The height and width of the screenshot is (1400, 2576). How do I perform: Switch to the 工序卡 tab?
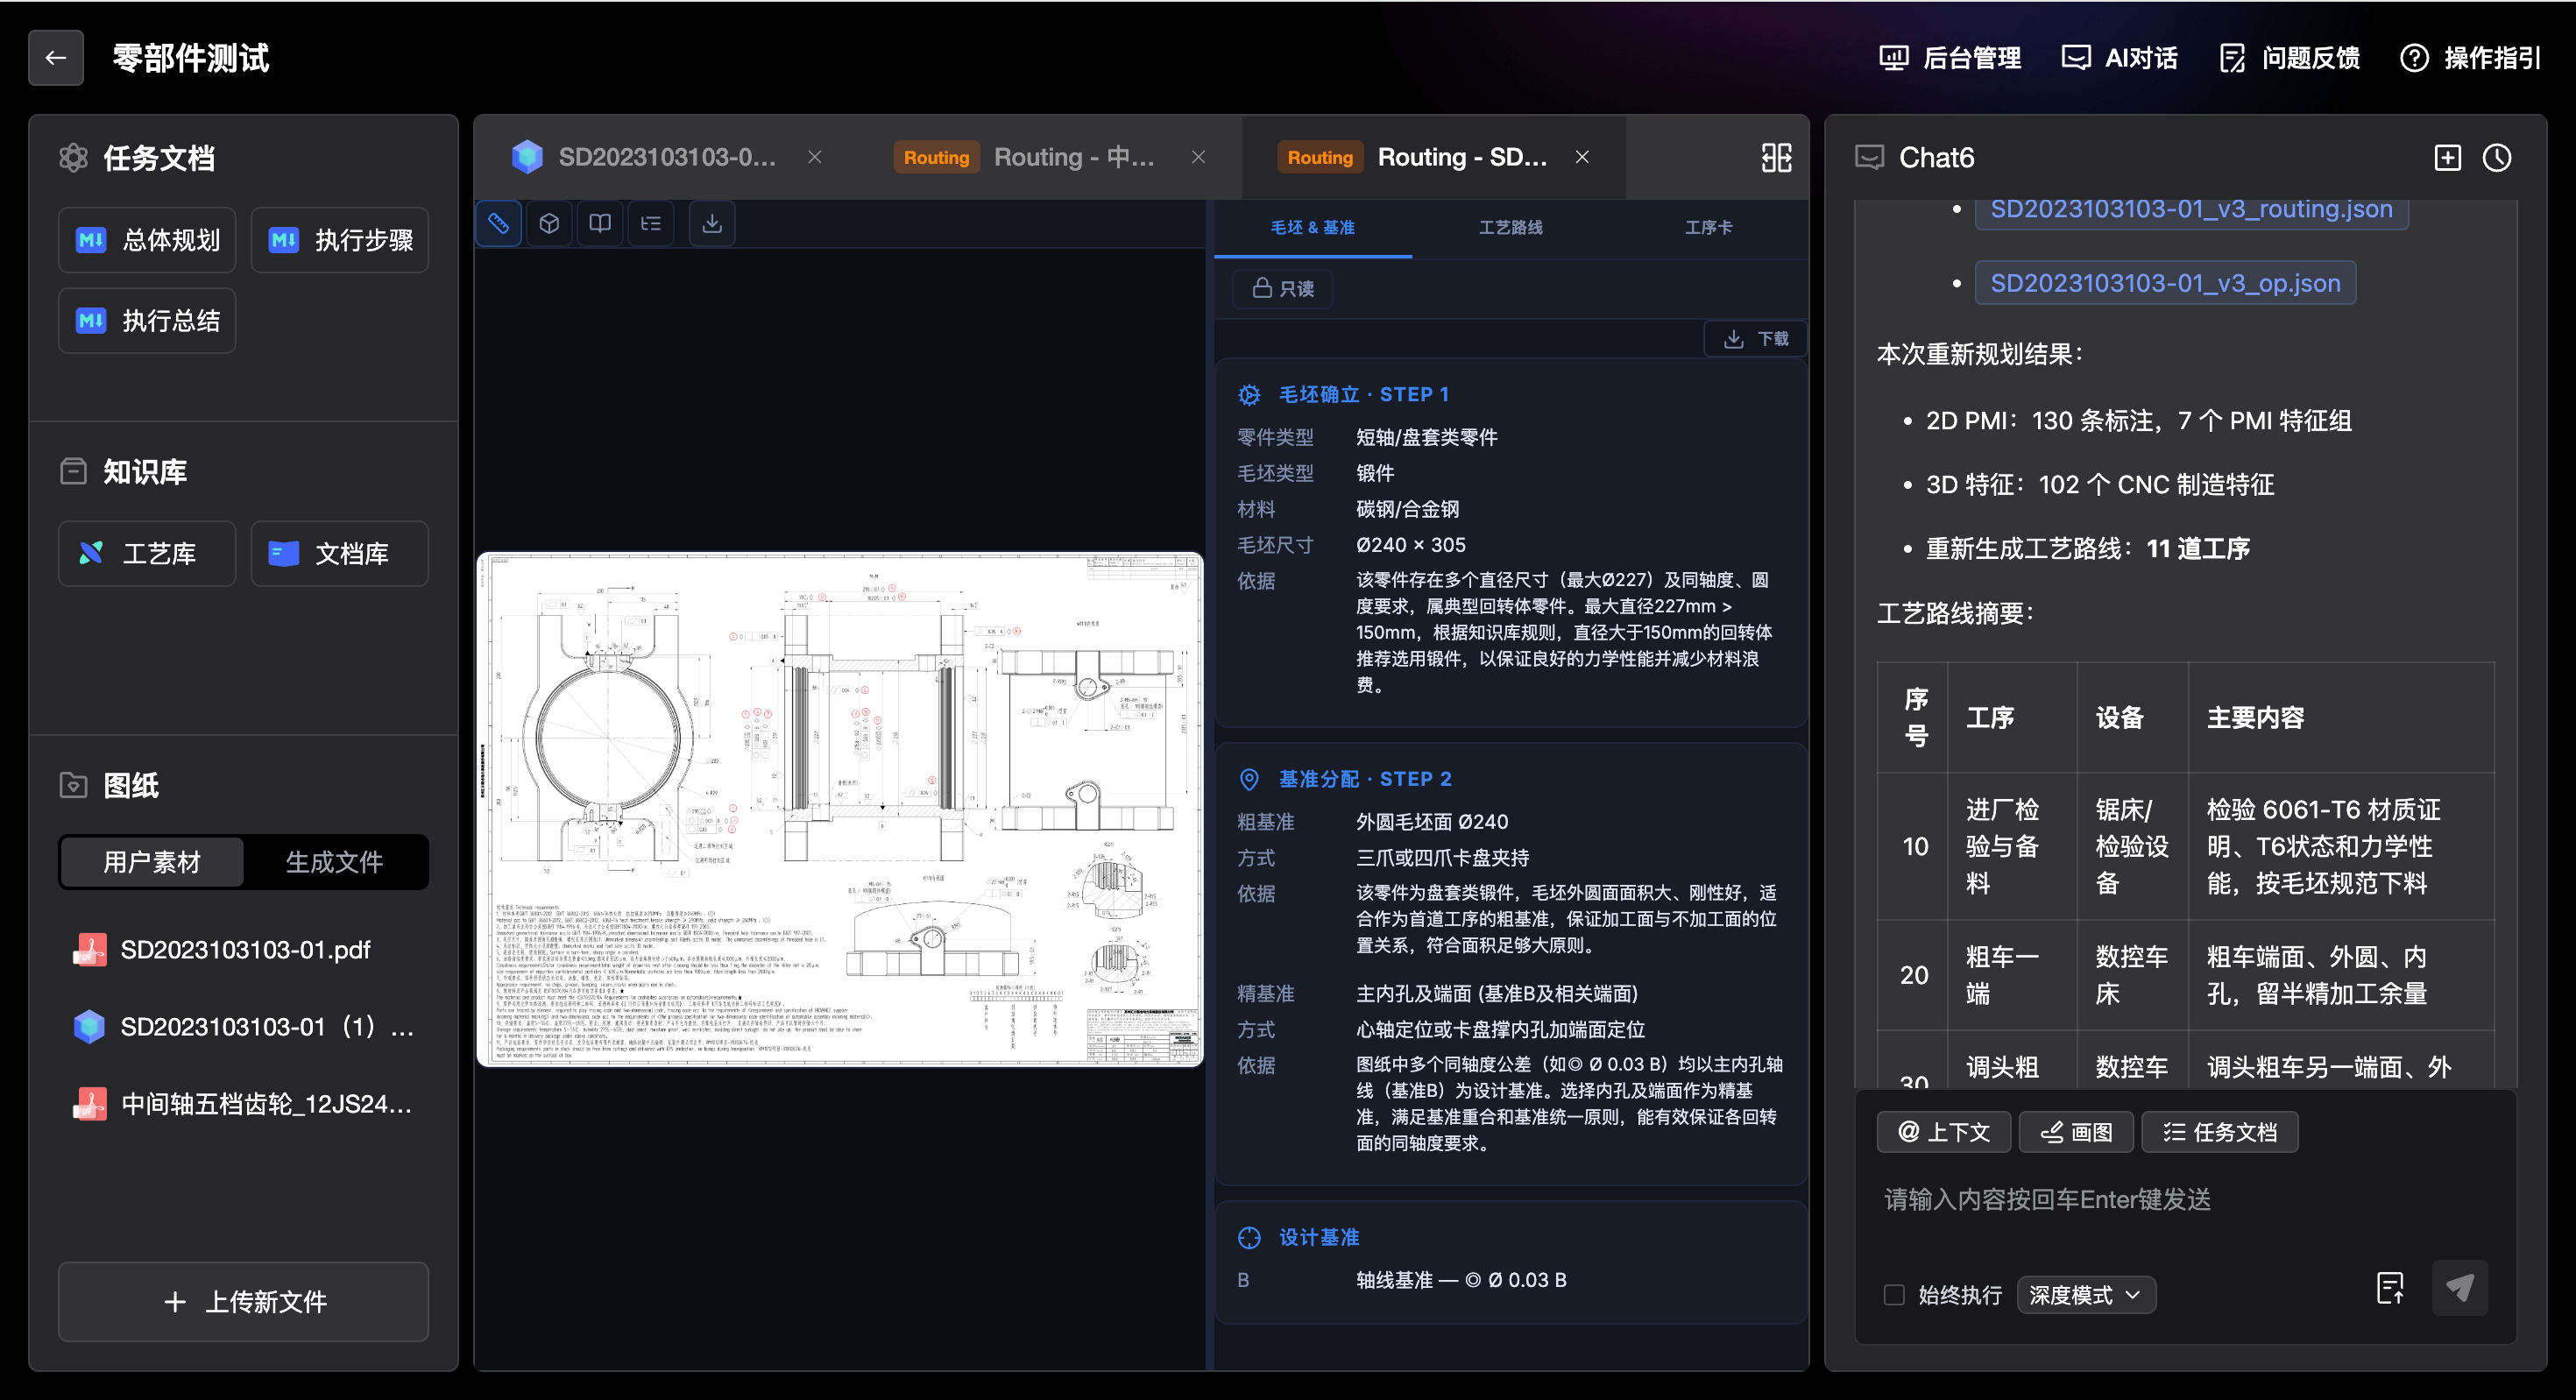tap(1709, 228)
